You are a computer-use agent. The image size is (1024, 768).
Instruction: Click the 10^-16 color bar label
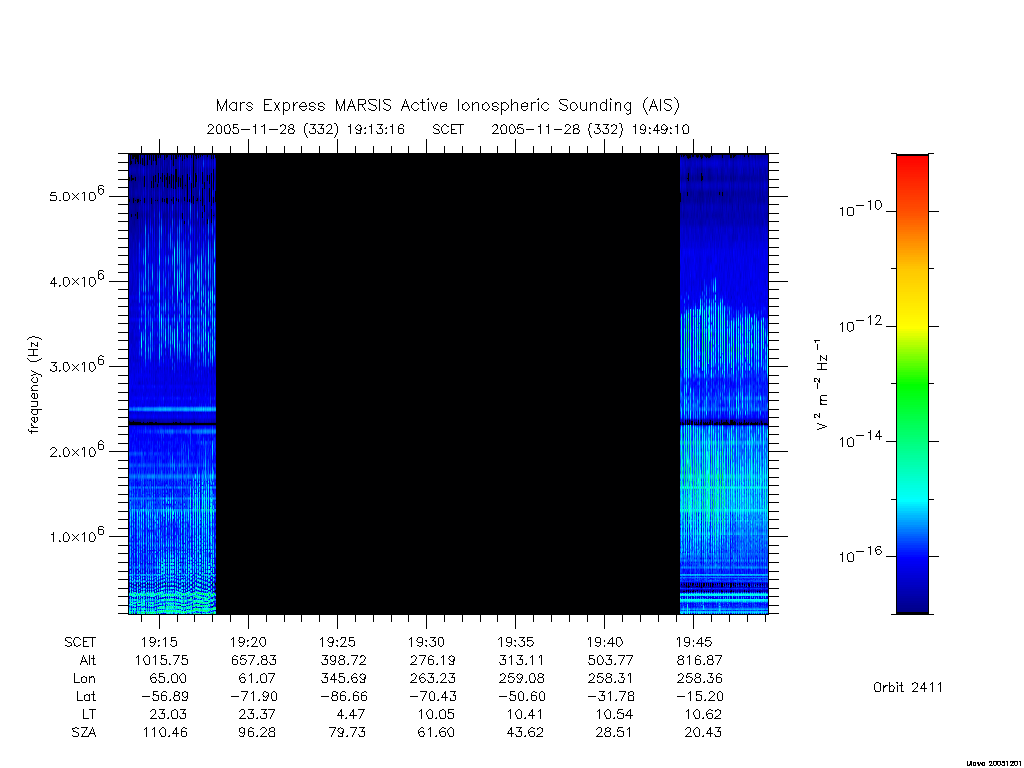[x=860, y=554]
